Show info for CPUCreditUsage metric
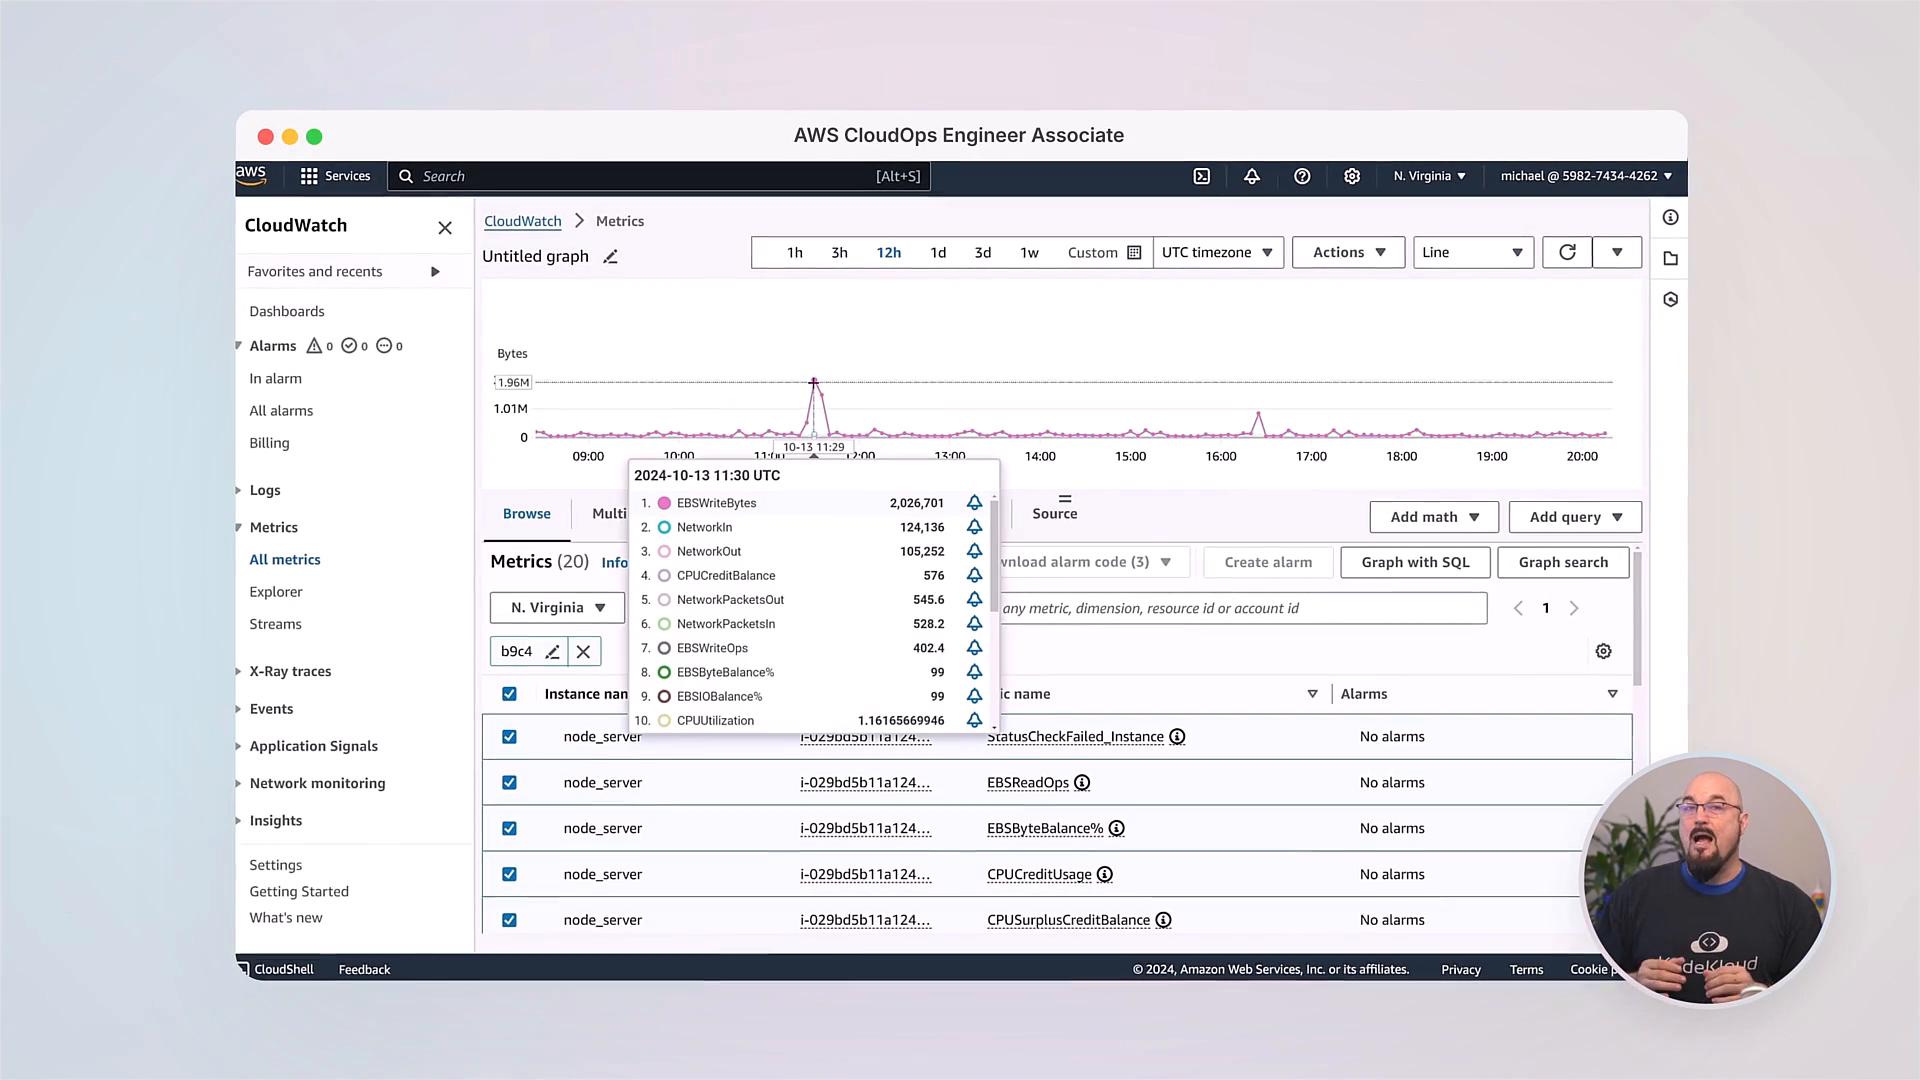1920x1080 pixels. point(1105,875)
